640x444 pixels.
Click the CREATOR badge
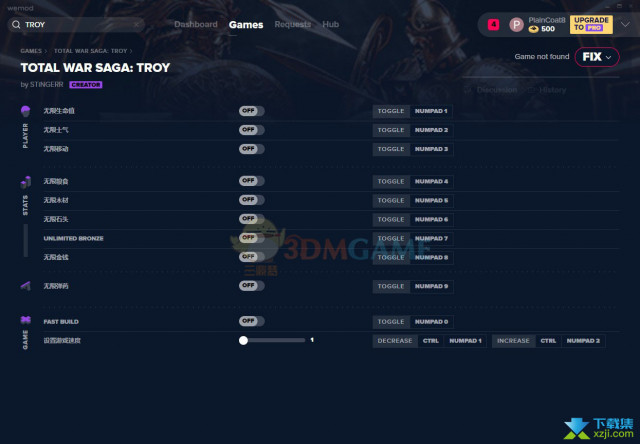[86, 85]
